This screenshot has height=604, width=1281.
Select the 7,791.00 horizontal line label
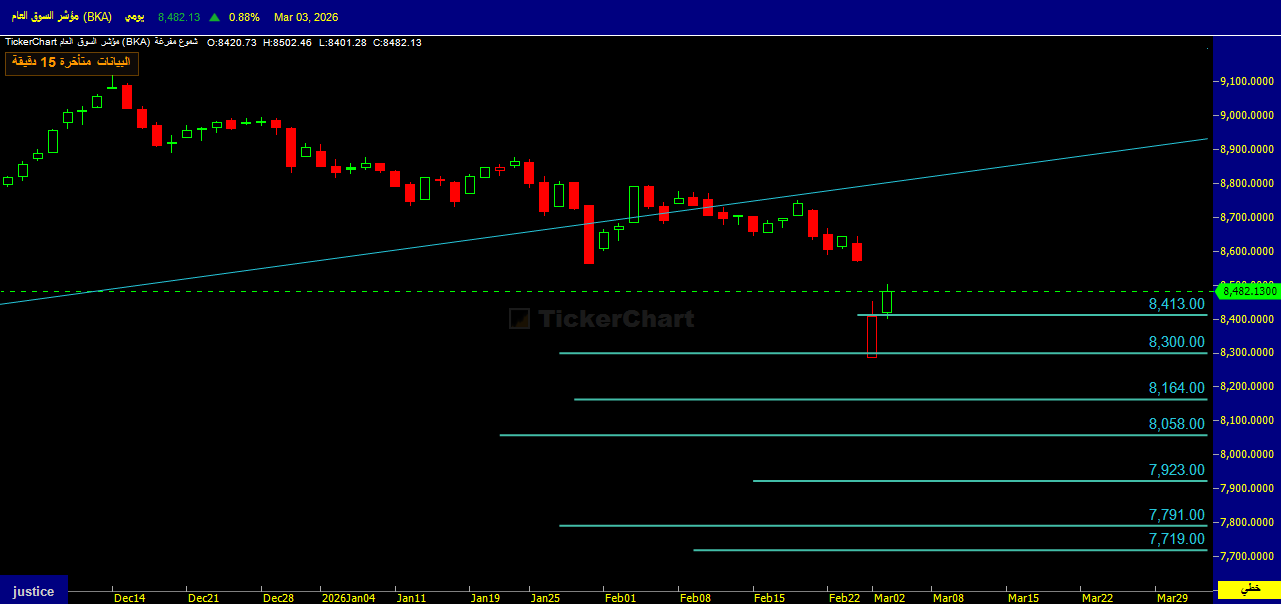1176,515
